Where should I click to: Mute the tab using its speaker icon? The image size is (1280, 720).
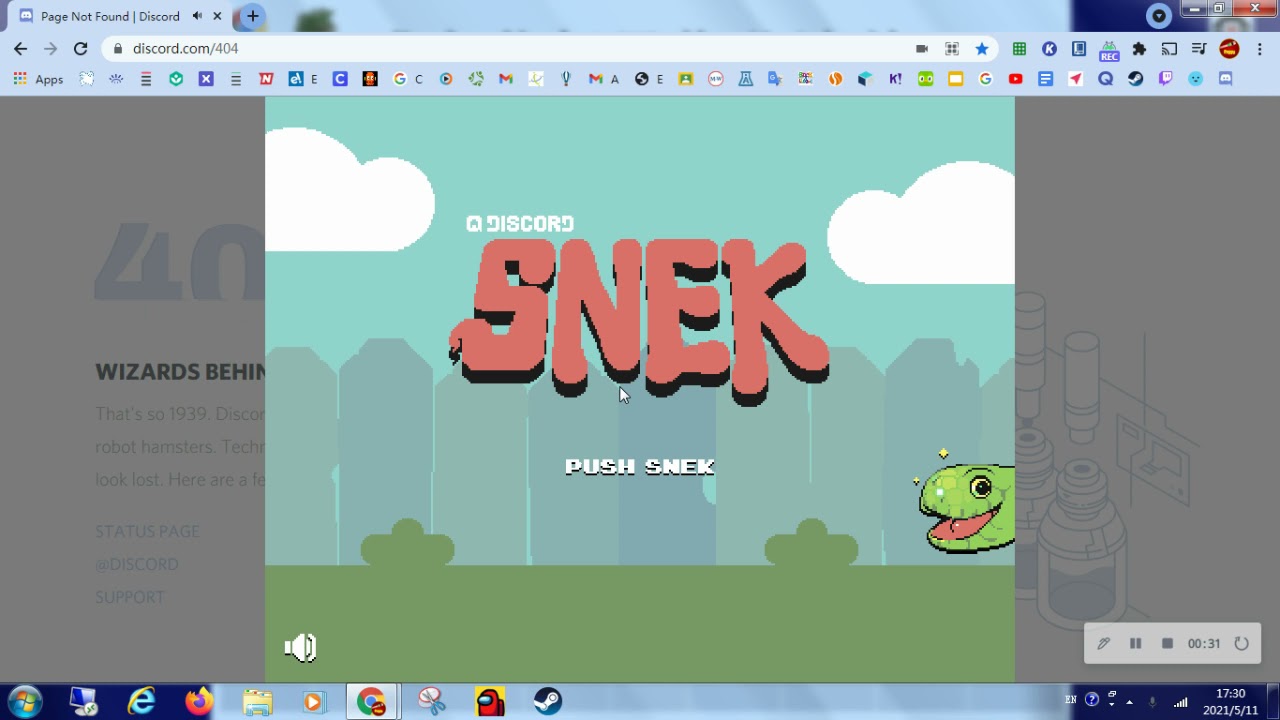coord(197,16)
